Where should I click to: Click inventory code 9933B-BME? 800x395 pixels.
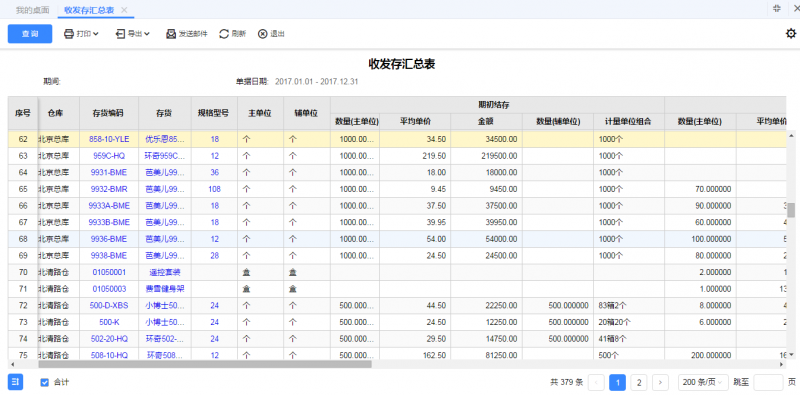109,222
